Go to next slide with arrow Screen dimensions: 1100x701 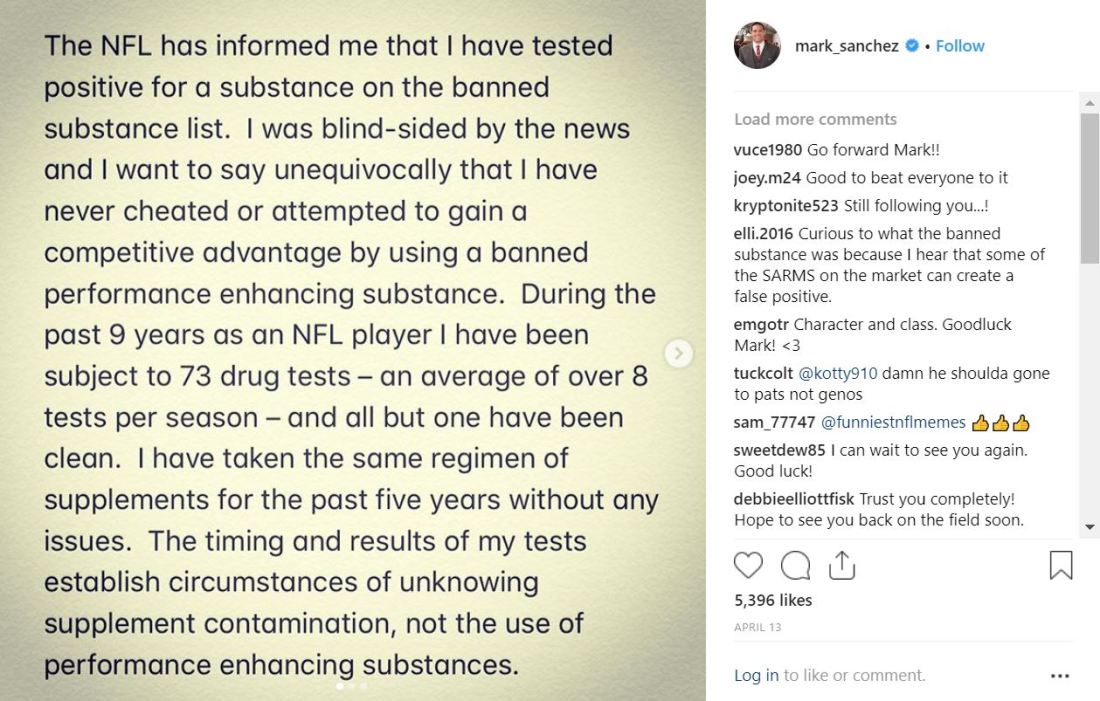coord(679,352)
